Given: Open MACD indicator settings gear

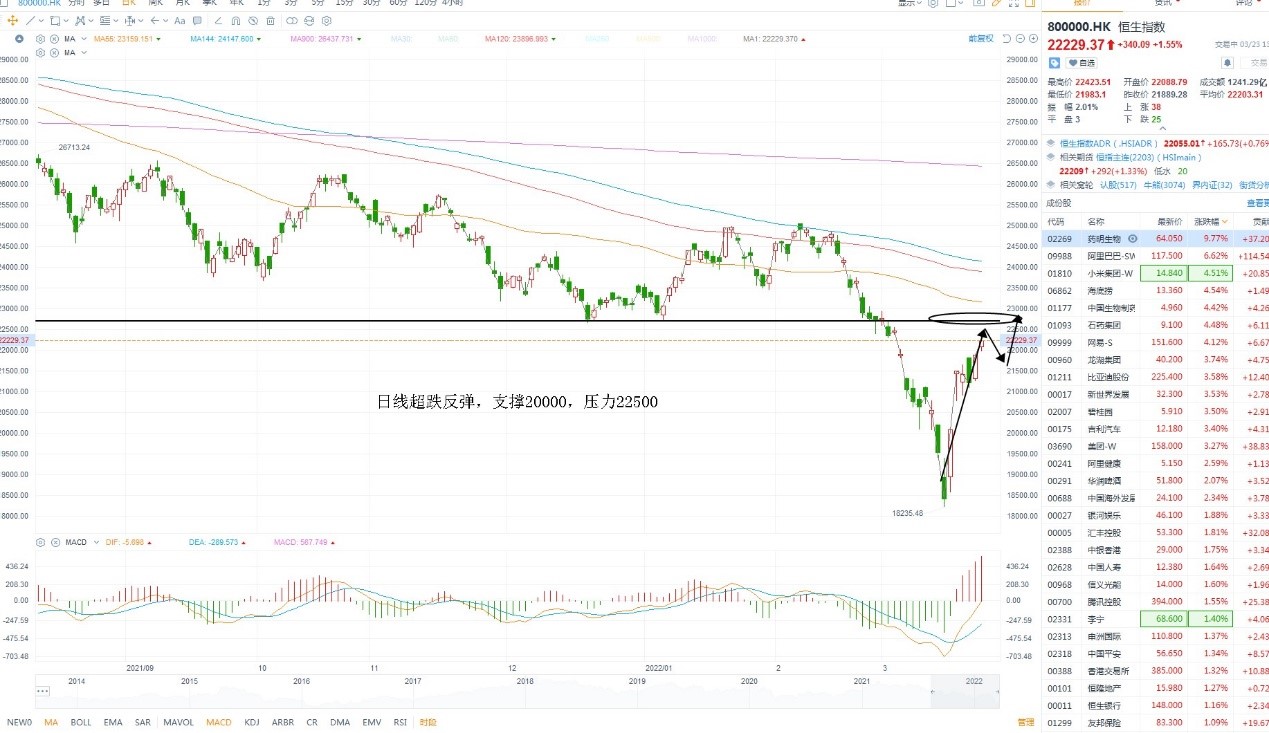Looking at the screenshot, I should 40,542.
